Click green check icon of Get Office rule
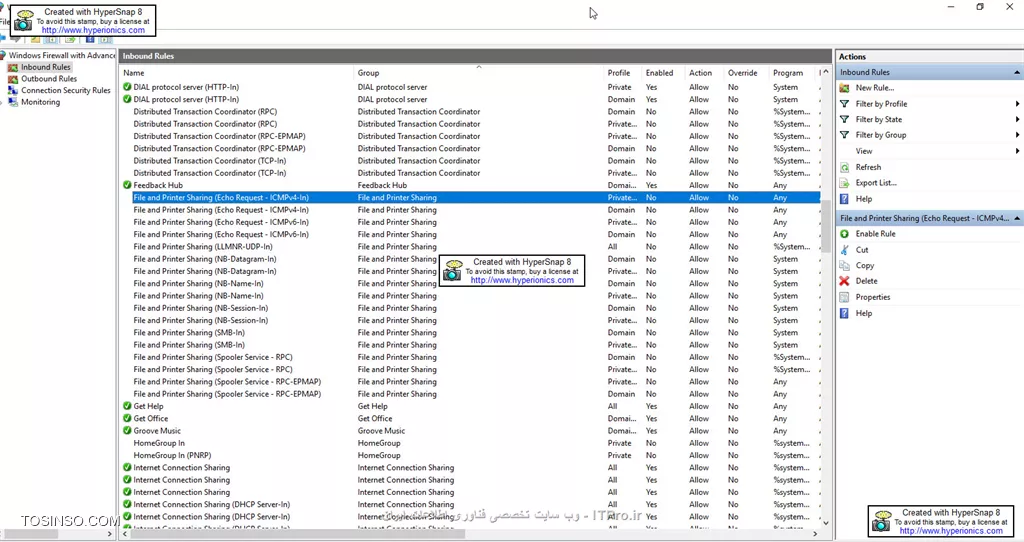1024x542 pixels. pyautogui.click(x=127, y=419)
